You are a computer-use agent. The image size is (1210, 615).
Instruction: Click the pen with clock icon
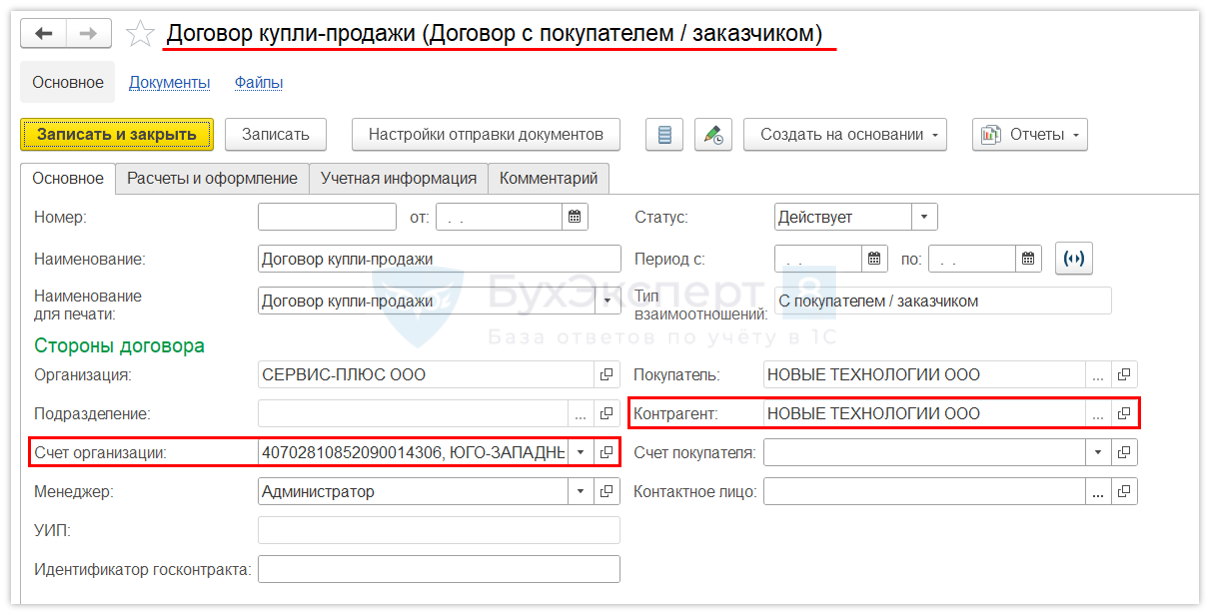click(x=713, y=135)
